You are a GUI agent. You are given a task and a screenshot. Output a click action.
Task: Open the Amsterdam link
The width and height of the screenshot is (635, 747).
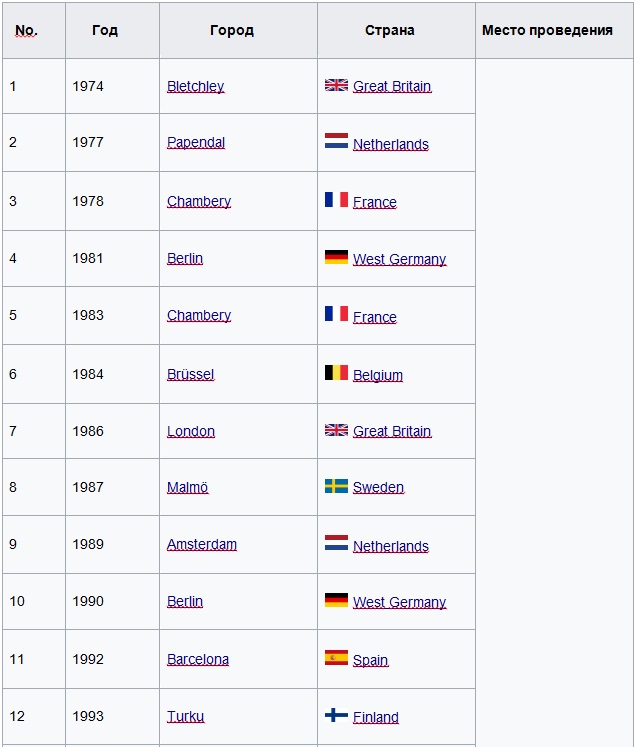point(202,545)
